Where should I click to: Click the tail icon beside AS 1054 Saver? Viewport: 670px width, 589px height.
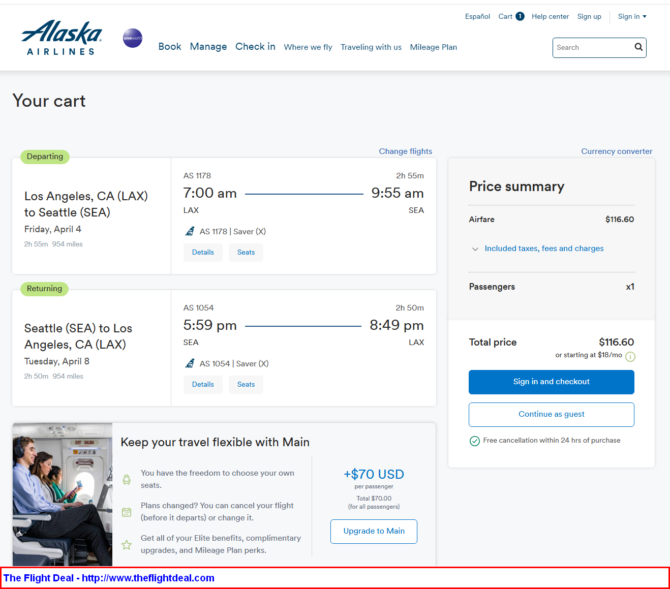tap(190, 363)
